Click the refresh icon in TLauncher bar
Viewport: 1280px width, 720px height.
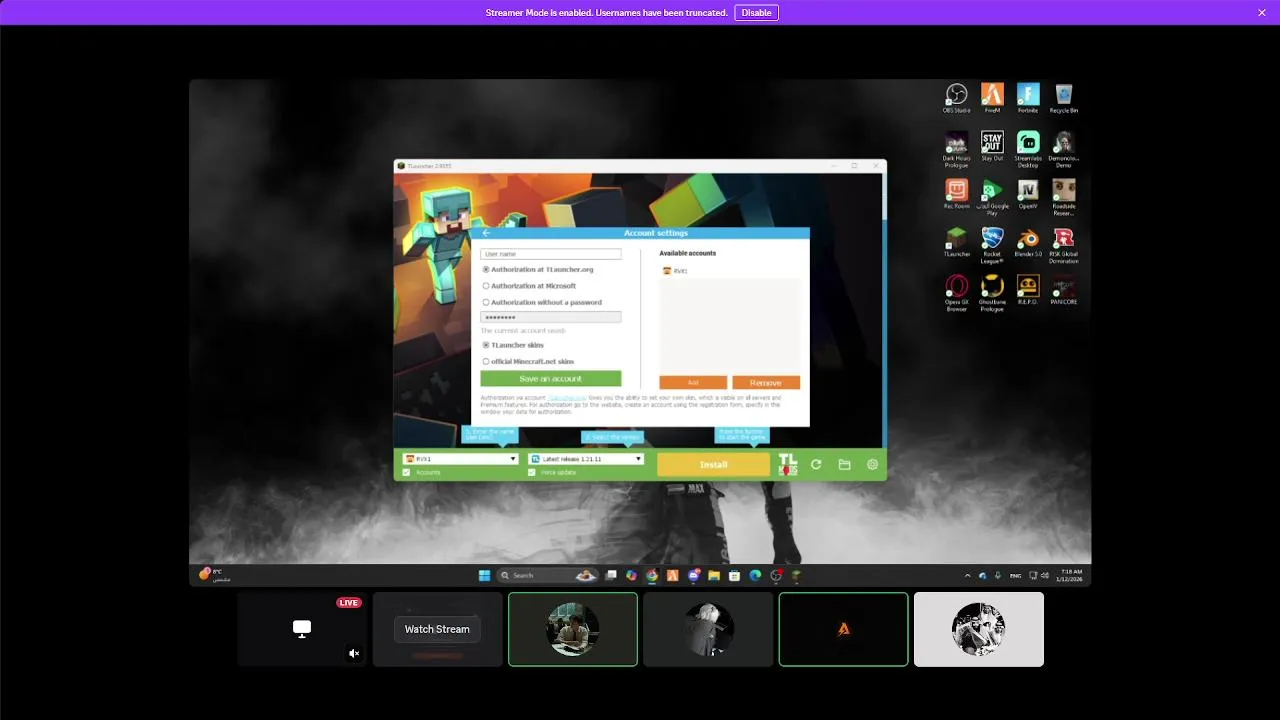click(x=816, y=464)
